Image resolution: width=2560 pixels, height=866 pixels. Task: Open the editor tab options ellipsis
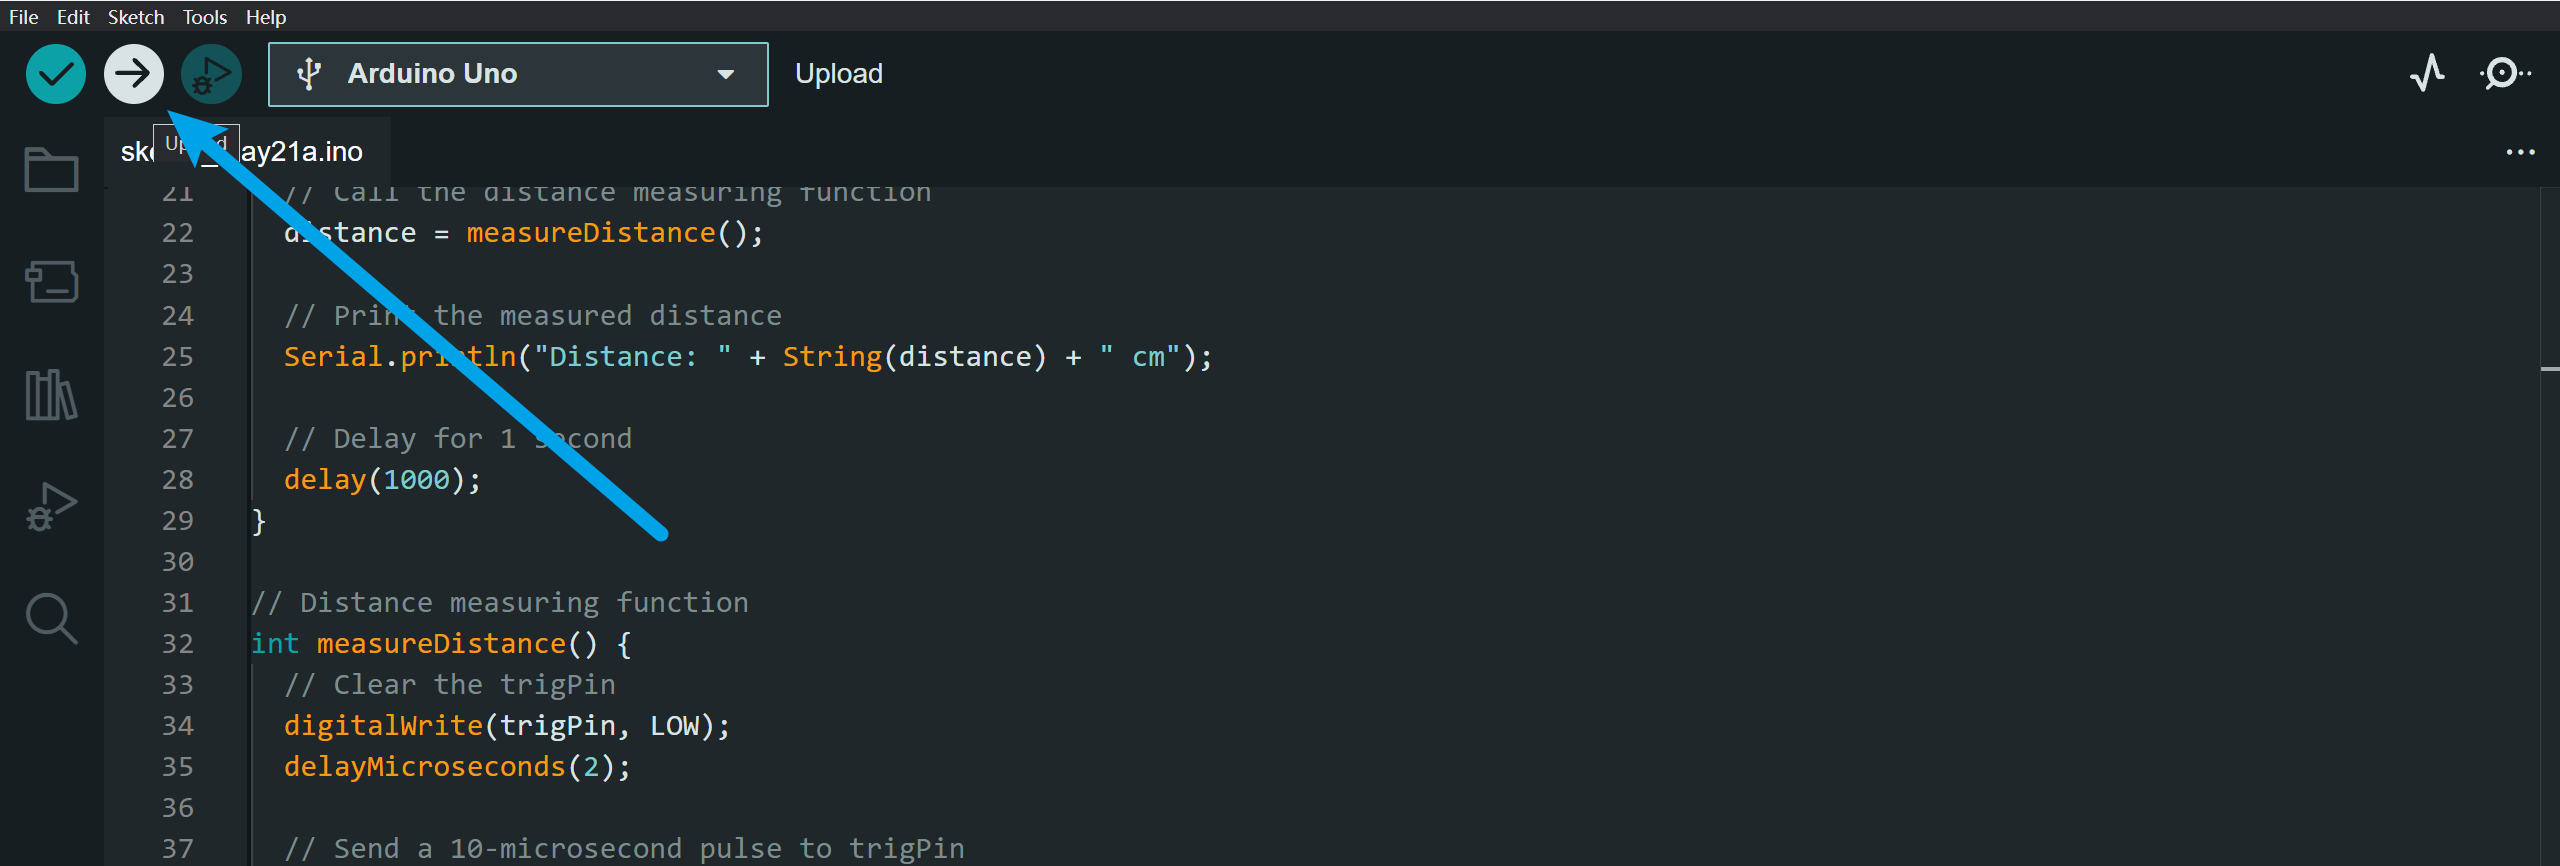(2520, 152)
